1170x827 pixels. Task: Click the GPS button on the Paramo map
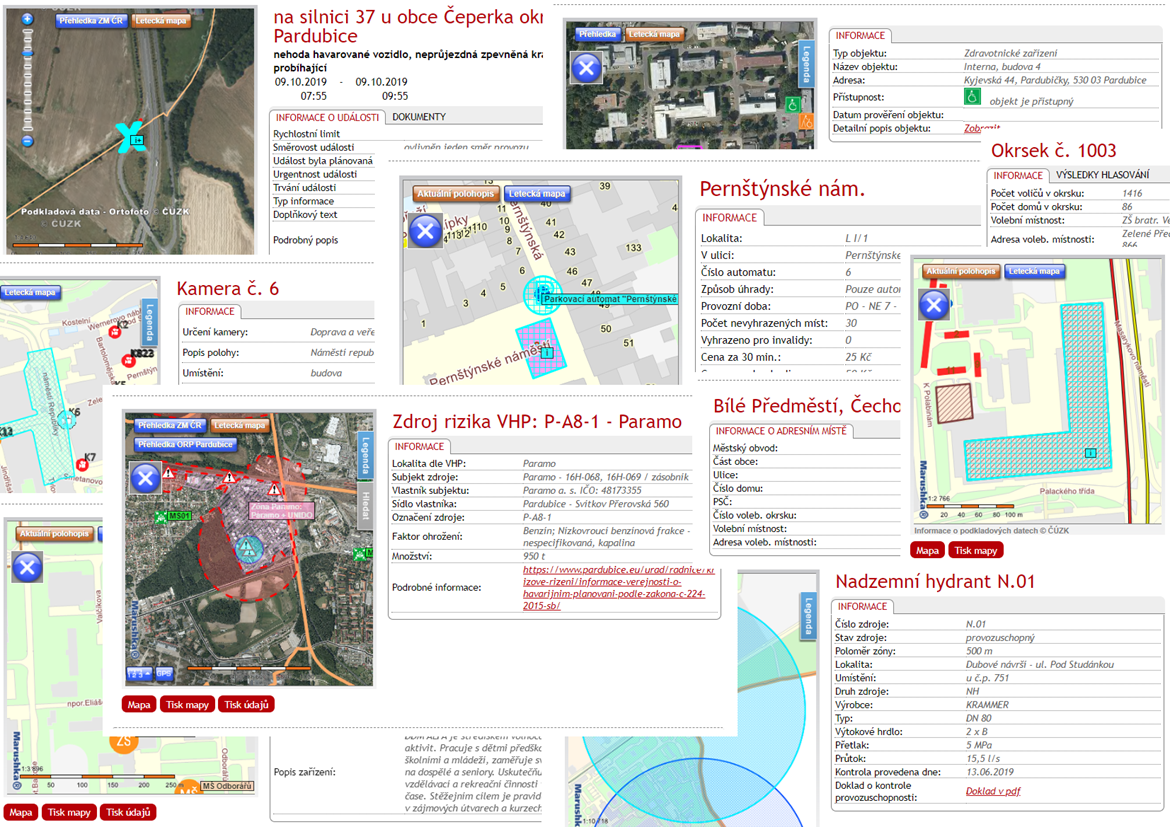(163, 673)
